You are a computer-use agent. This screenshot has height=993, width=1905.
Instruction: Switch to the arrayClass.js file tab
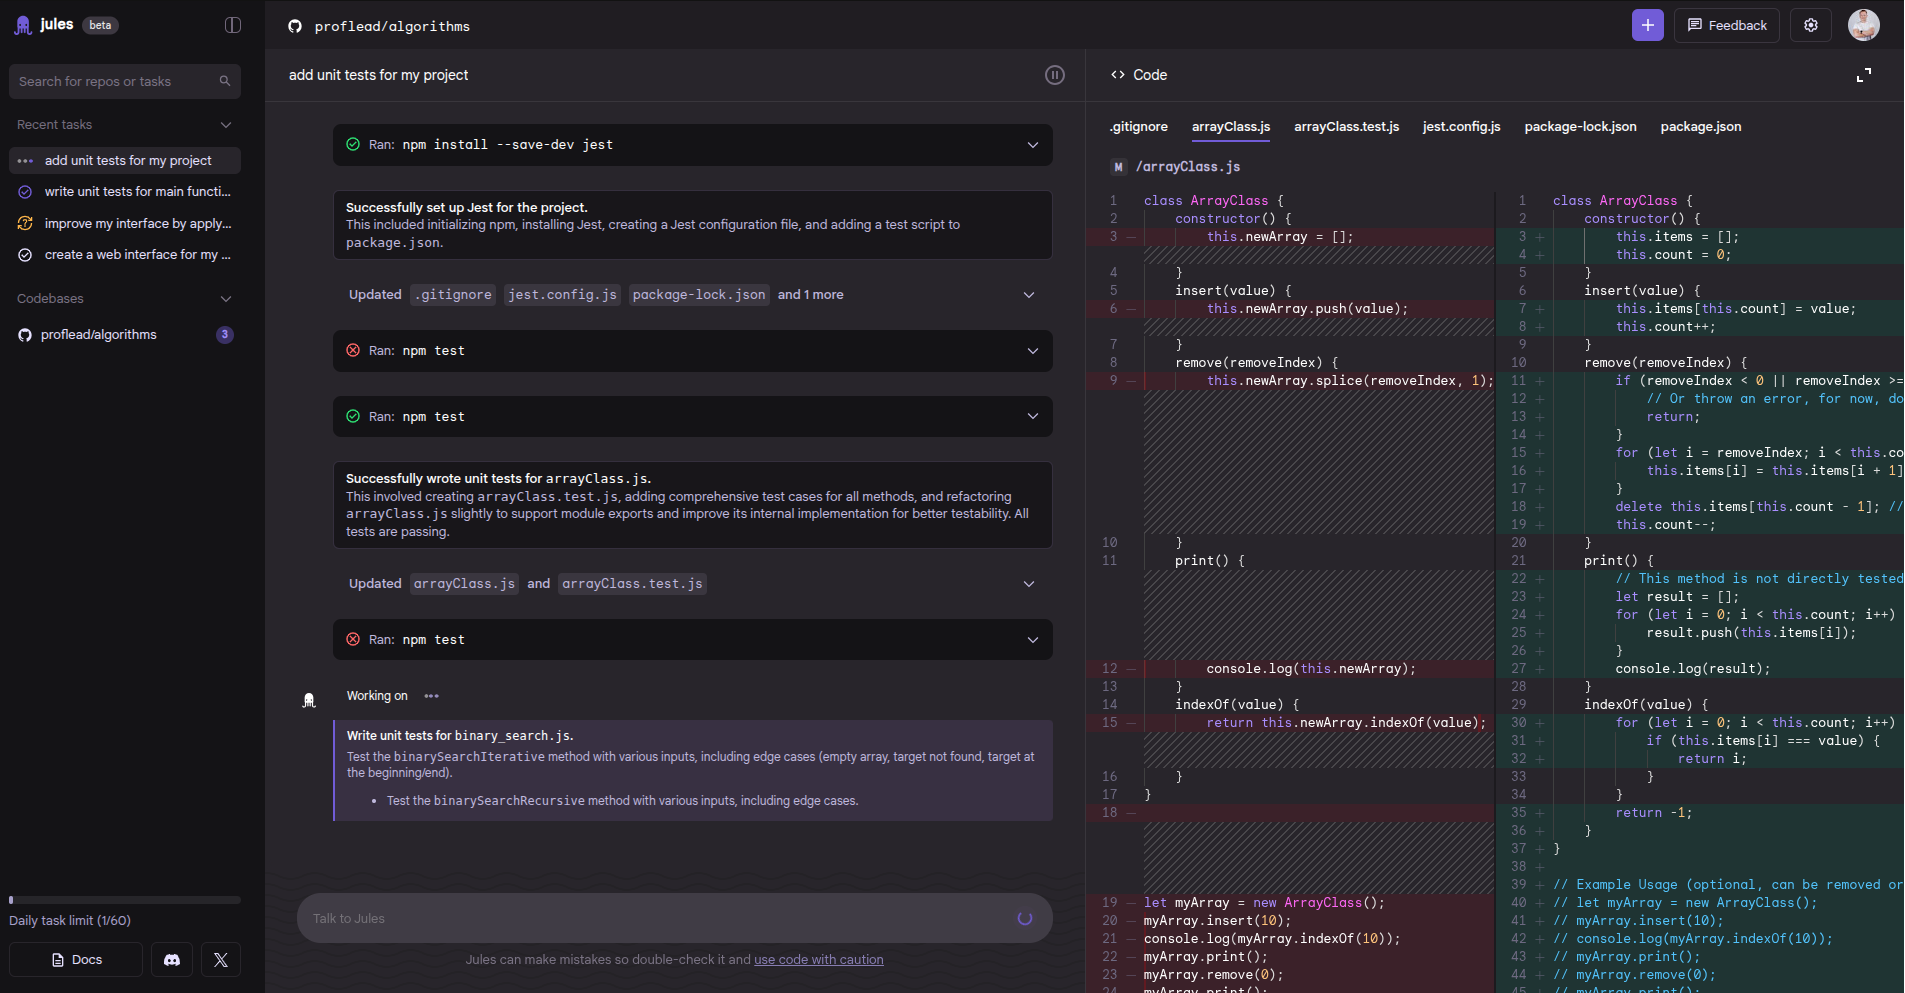[x=1231, y=127]
